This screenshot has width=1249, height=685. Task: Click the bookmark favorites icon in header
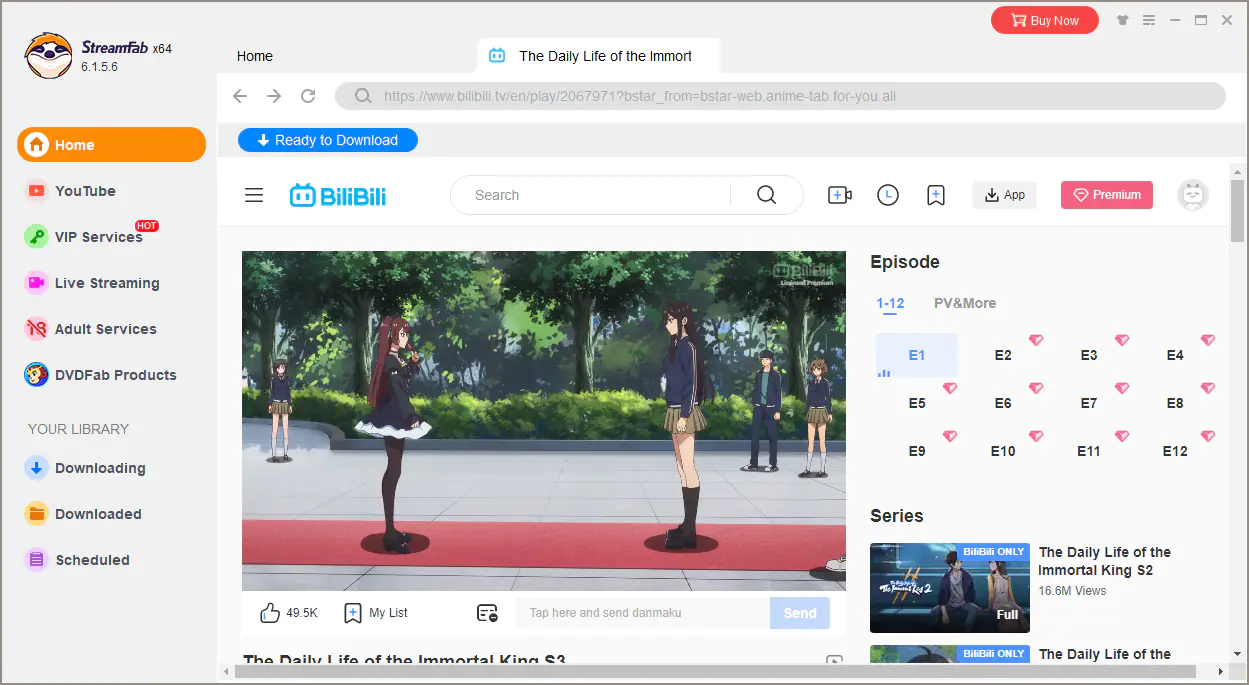point(935,195)
